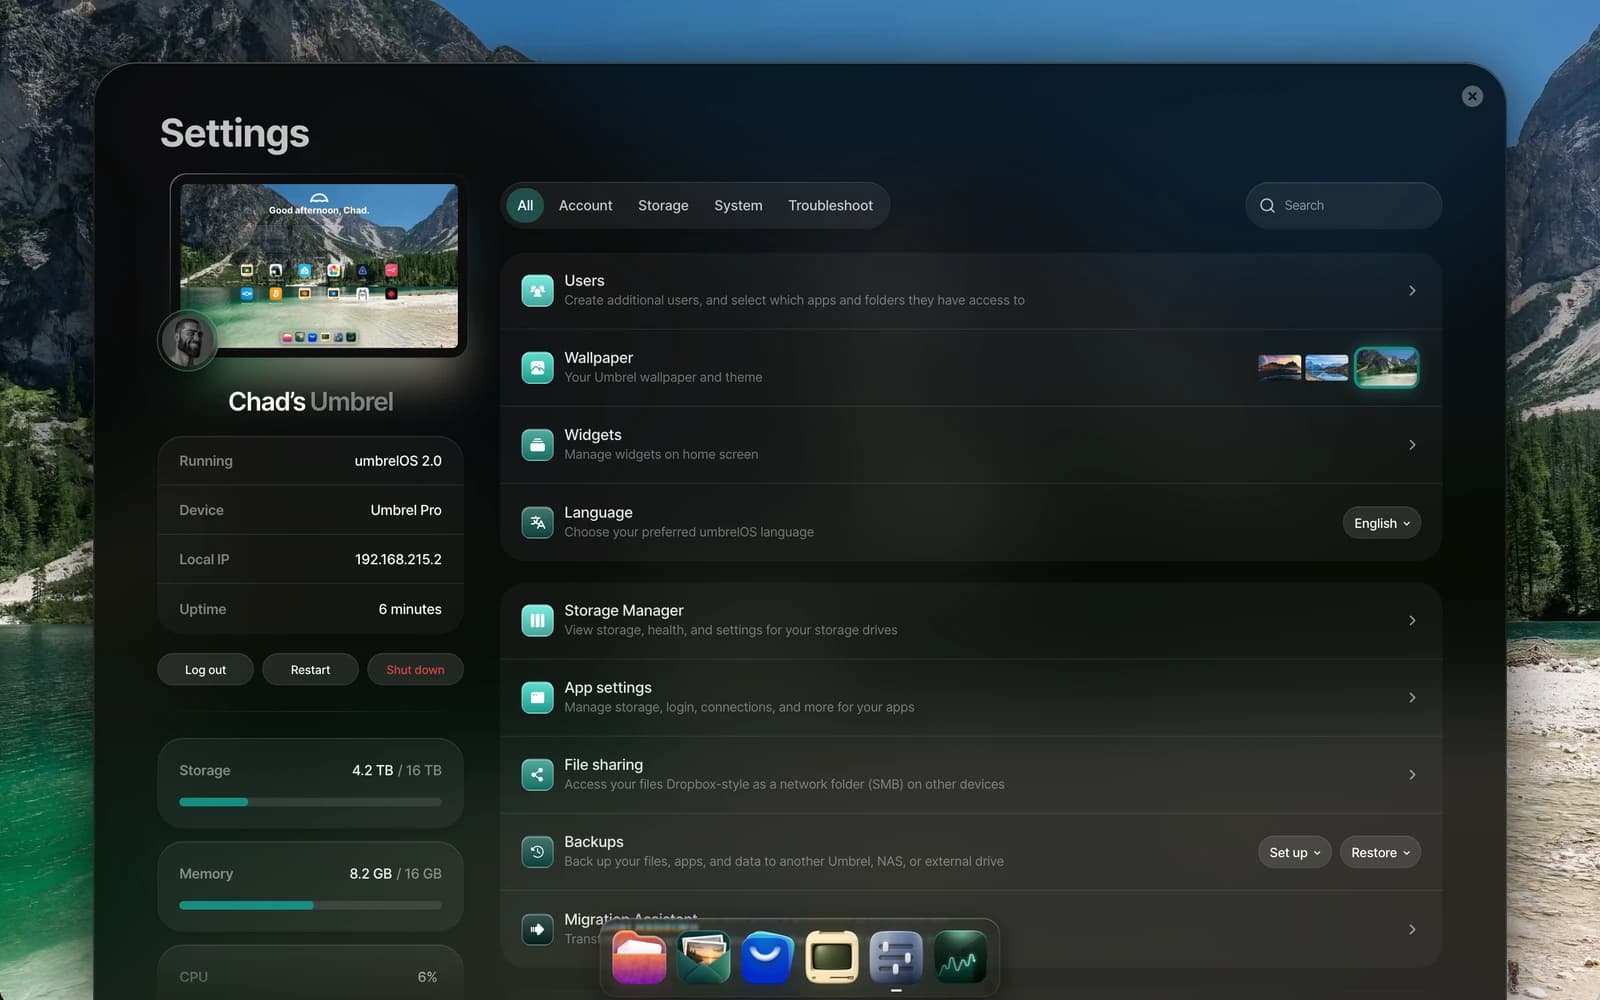The width and height of the screenshot is (1600, 1000).
Task: Click the "umbrelOS 2.0" version value
Action: (398, 461)
